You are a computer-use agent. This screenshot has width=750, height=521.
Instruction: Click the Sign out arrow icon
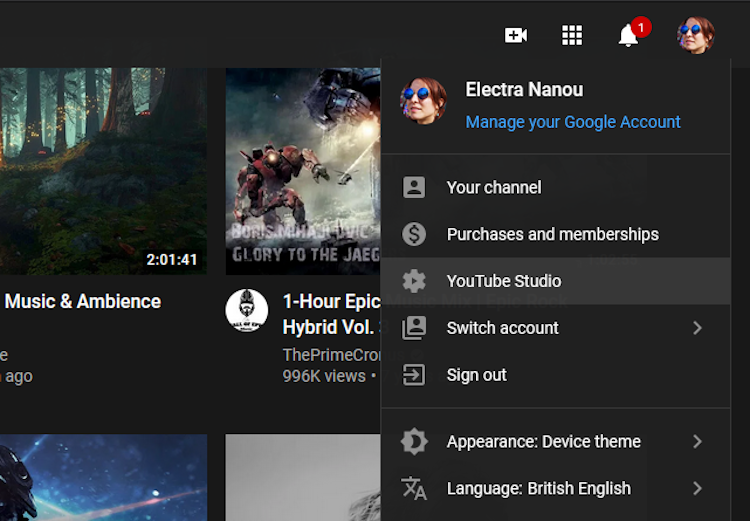pyautogui.click(x=414, y=375)
